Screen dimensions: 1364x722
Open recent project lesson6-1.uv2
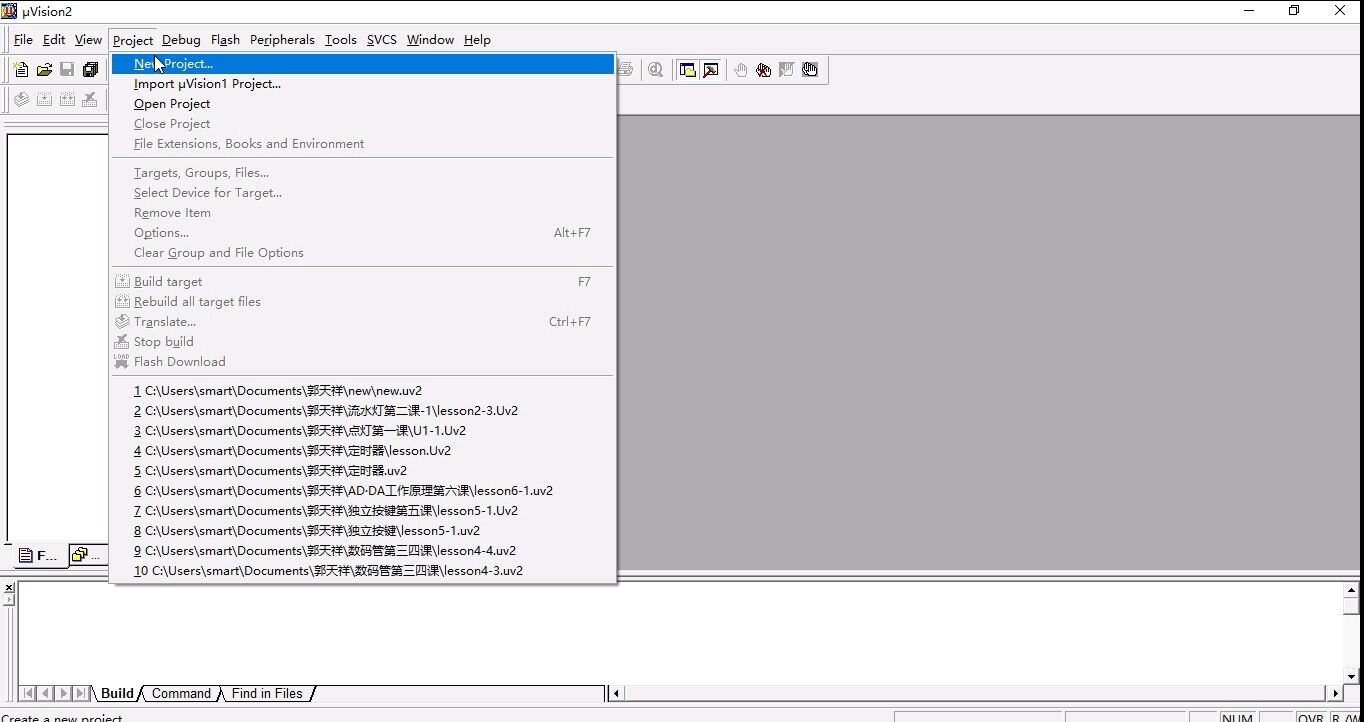click(362, 491)
